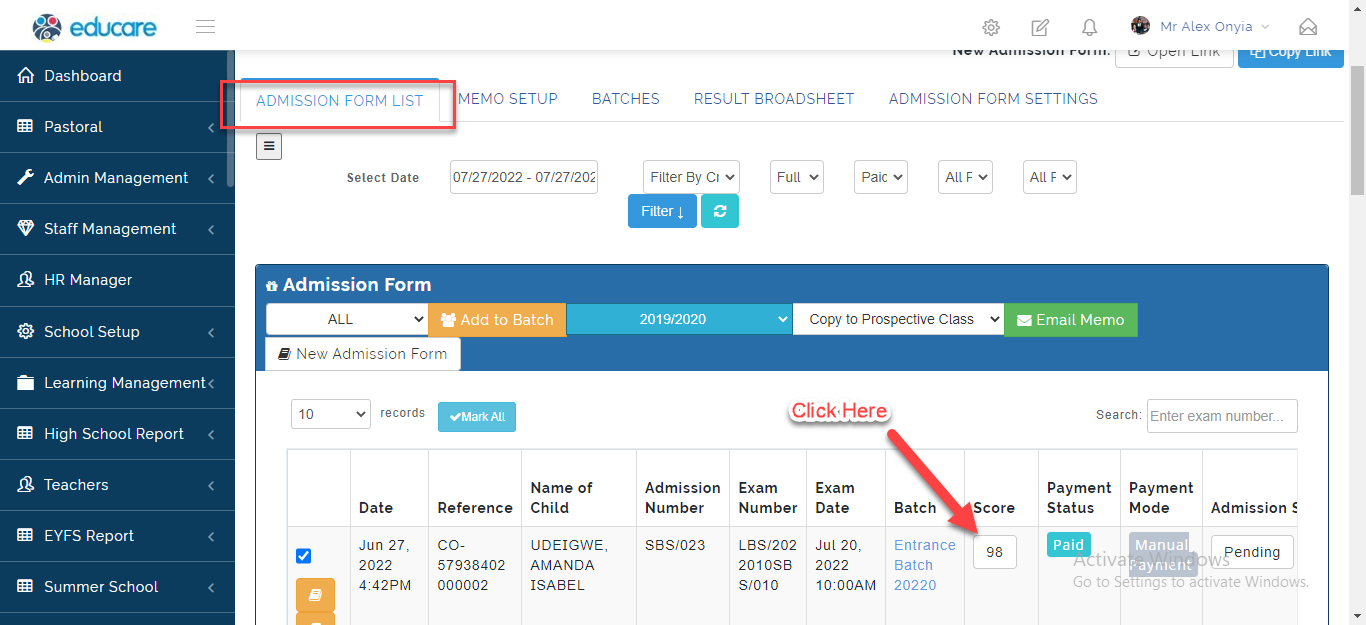Click the Pending admission status button
Viewport: 1366px width, 625px height.
click(1252, 552)
